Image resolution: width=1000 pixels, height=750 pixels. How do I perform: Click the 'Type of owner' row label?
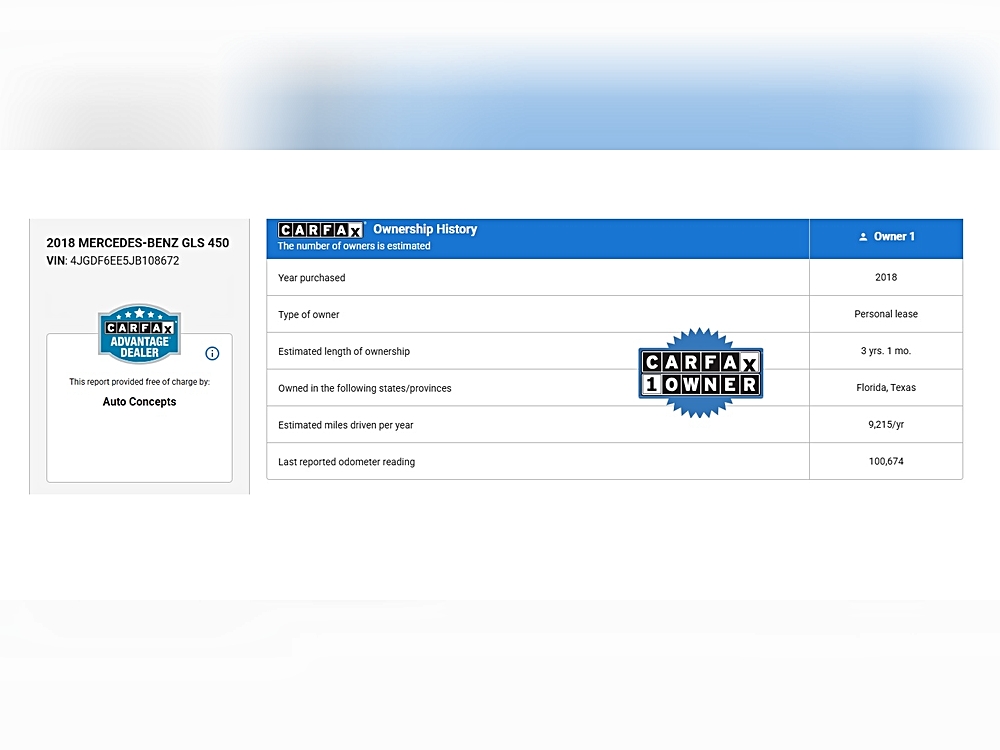tap(309, 315)
